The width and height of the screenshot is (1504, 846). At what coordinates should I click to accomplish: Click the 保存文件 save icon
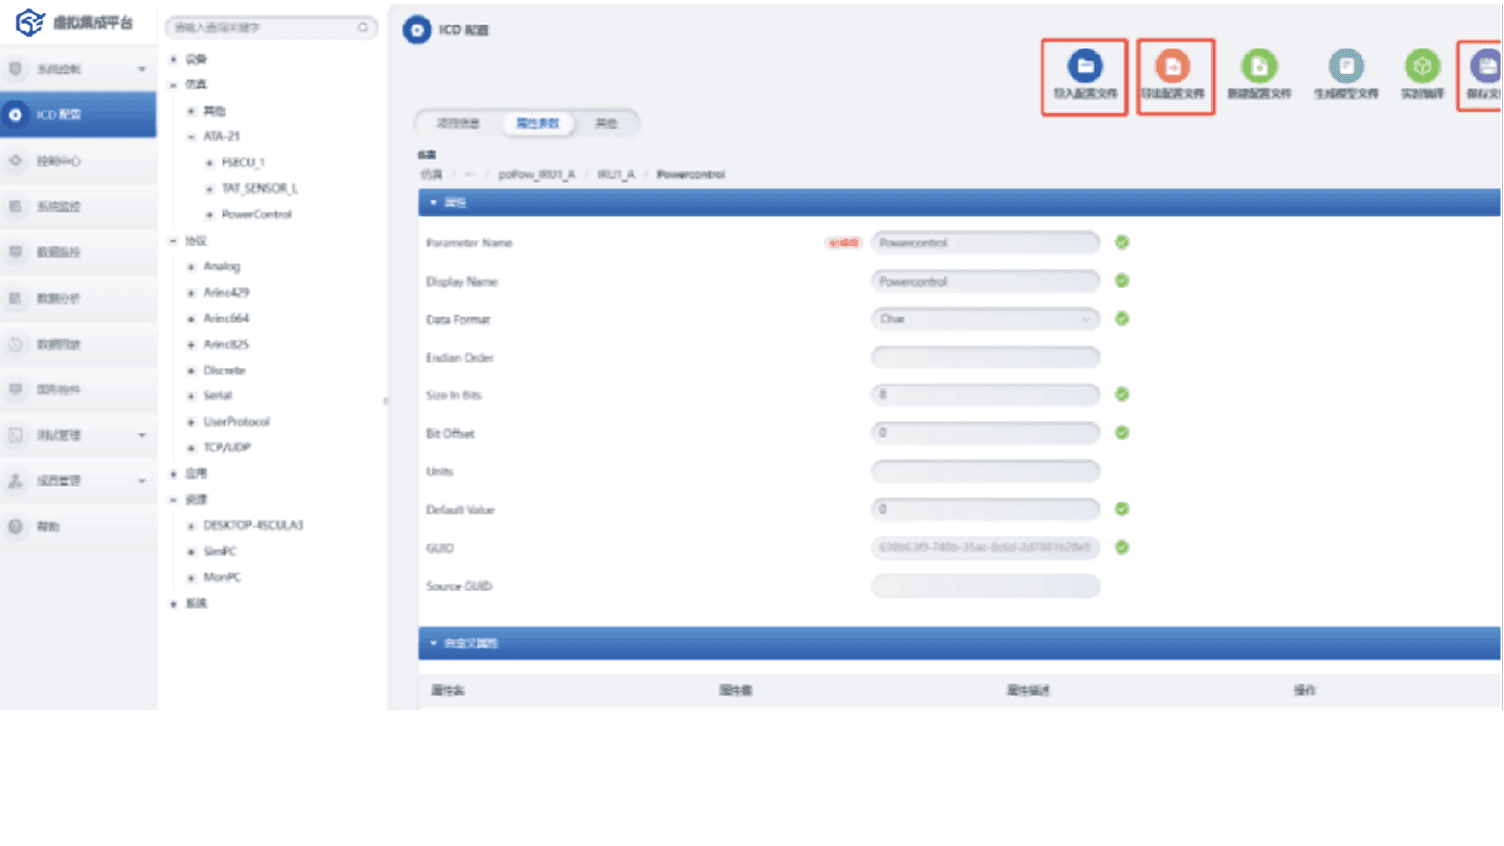(x=1484, y=70)
